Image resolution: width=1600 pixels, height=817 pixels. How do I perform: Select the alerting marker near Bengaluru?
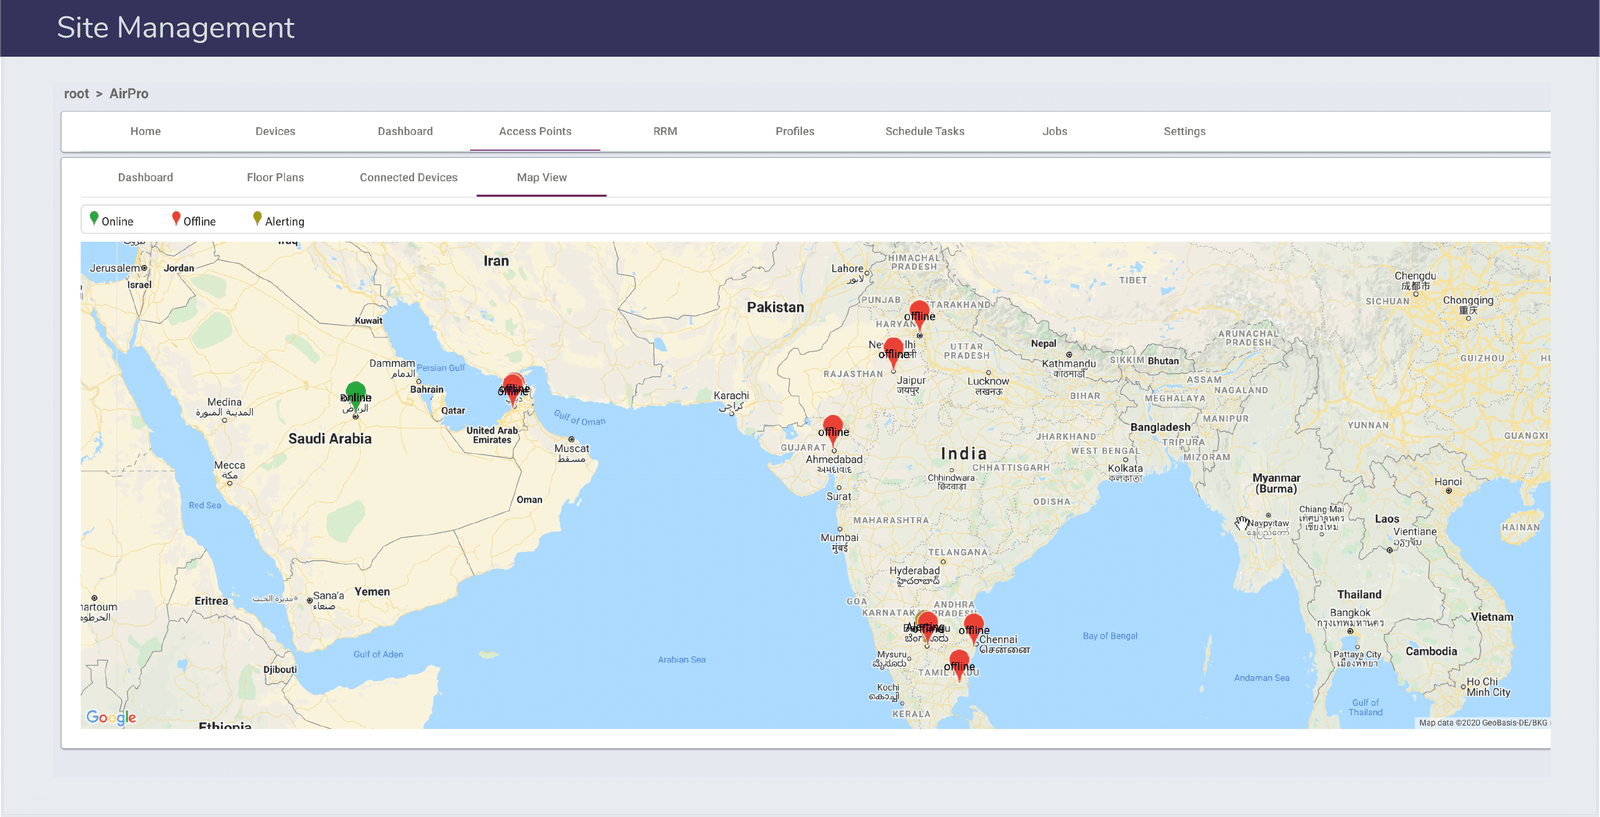click(x=926, y=624)
